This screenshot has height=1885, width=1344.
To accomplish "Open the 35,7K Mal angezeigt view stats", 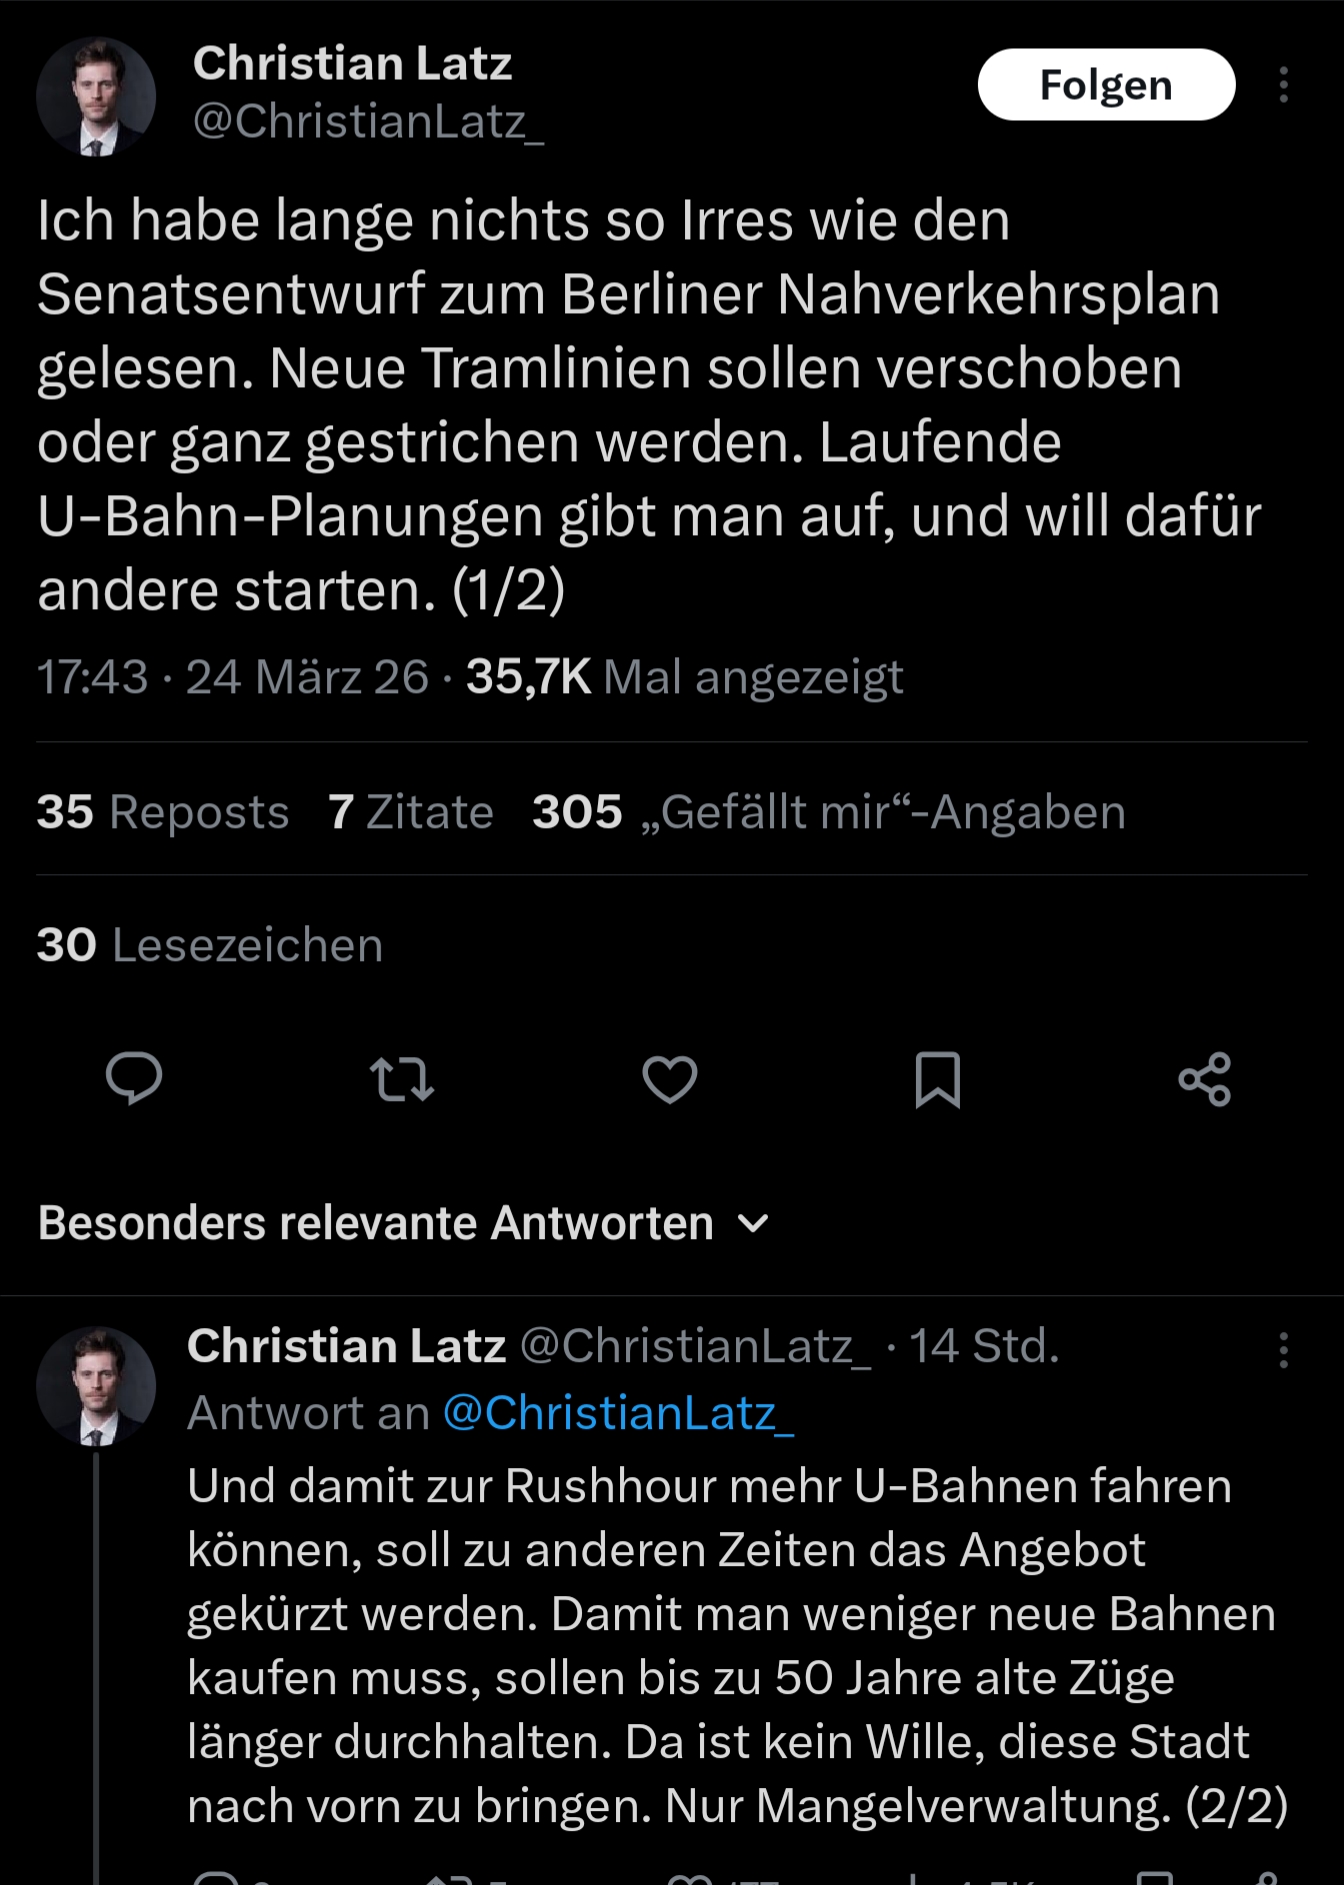I will [x=684, y=677].
